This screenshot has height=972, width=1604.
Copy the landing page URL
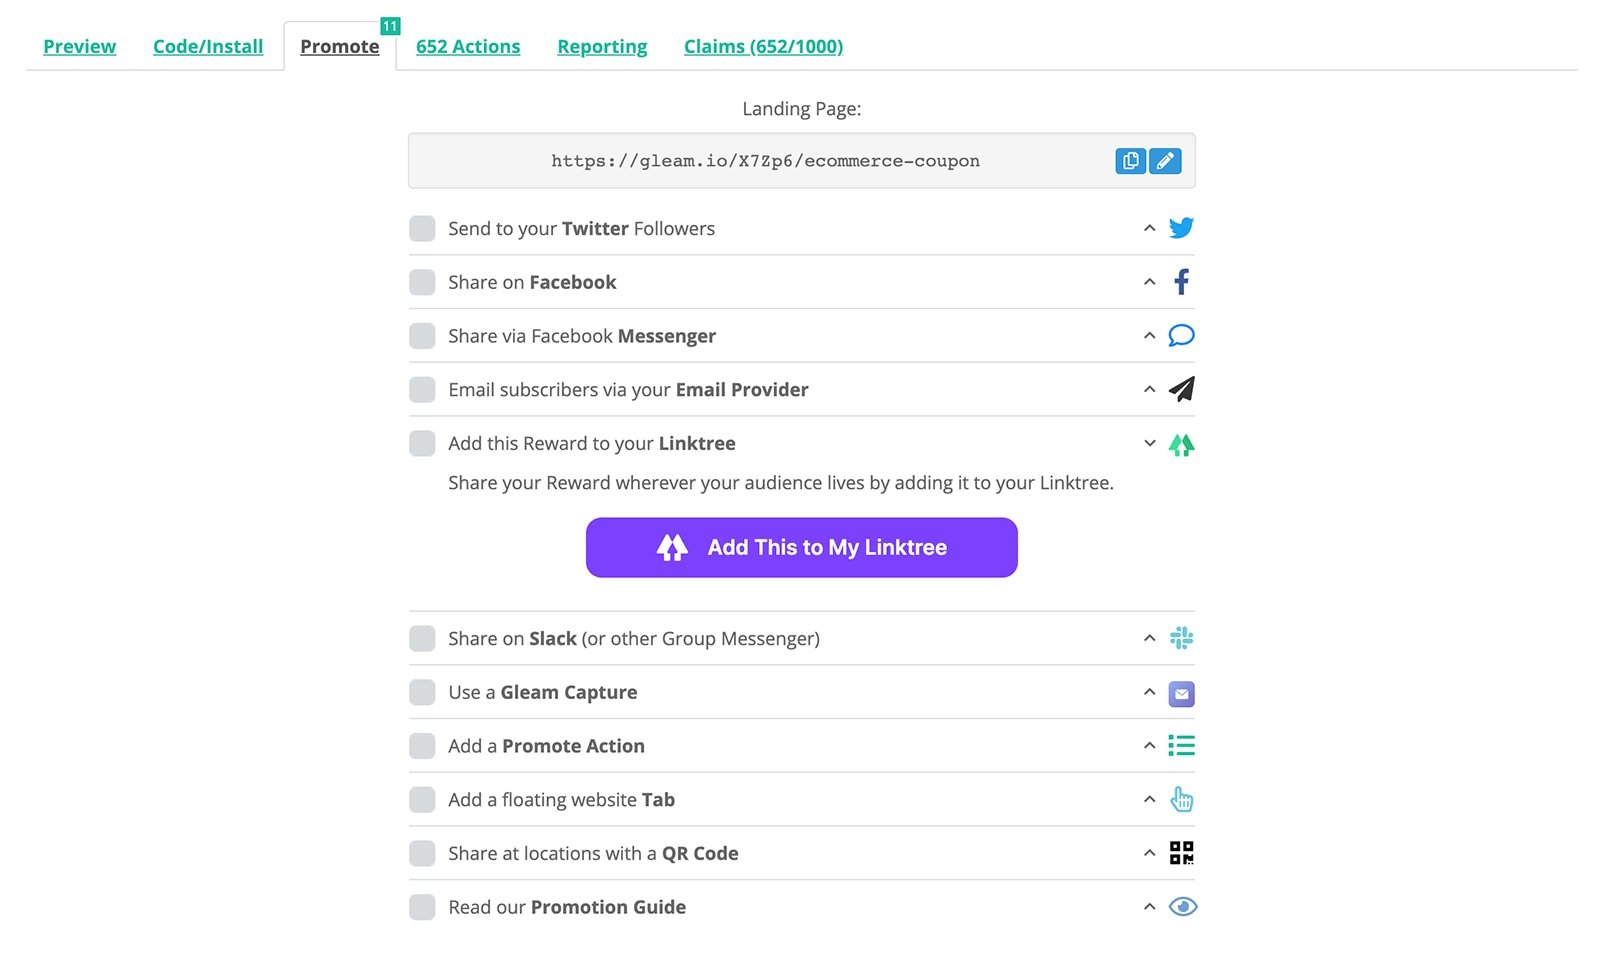[x=1130, y=161]
